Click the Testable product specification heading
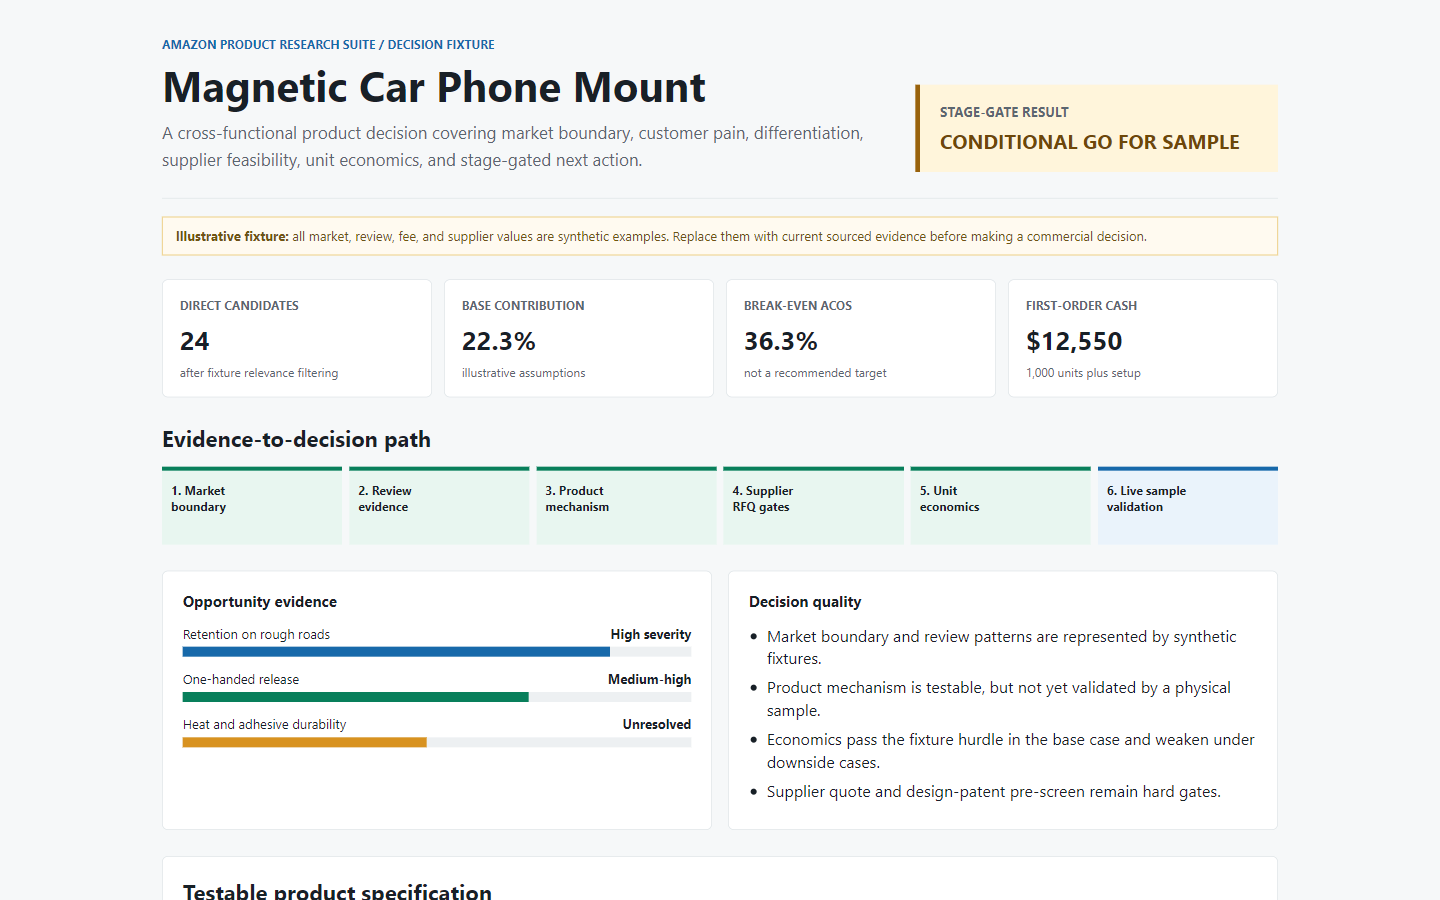The width and height of the screenshot is (1440, 900). [337, 891]
